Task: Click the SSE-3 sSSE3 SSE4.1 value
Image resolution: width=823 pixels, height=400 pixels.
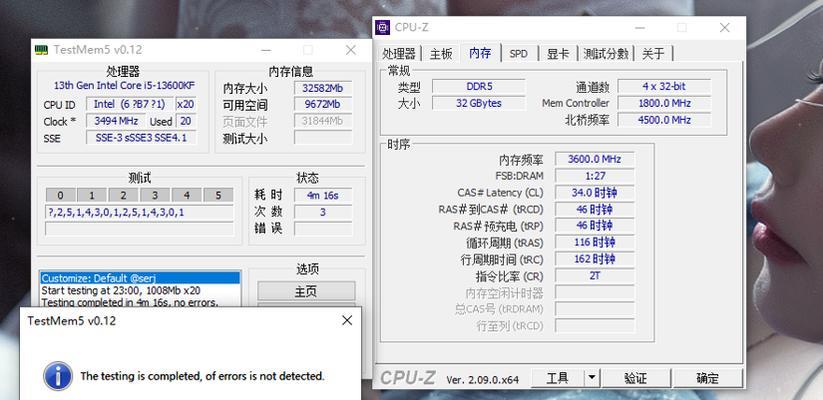Action: point(141,138)
